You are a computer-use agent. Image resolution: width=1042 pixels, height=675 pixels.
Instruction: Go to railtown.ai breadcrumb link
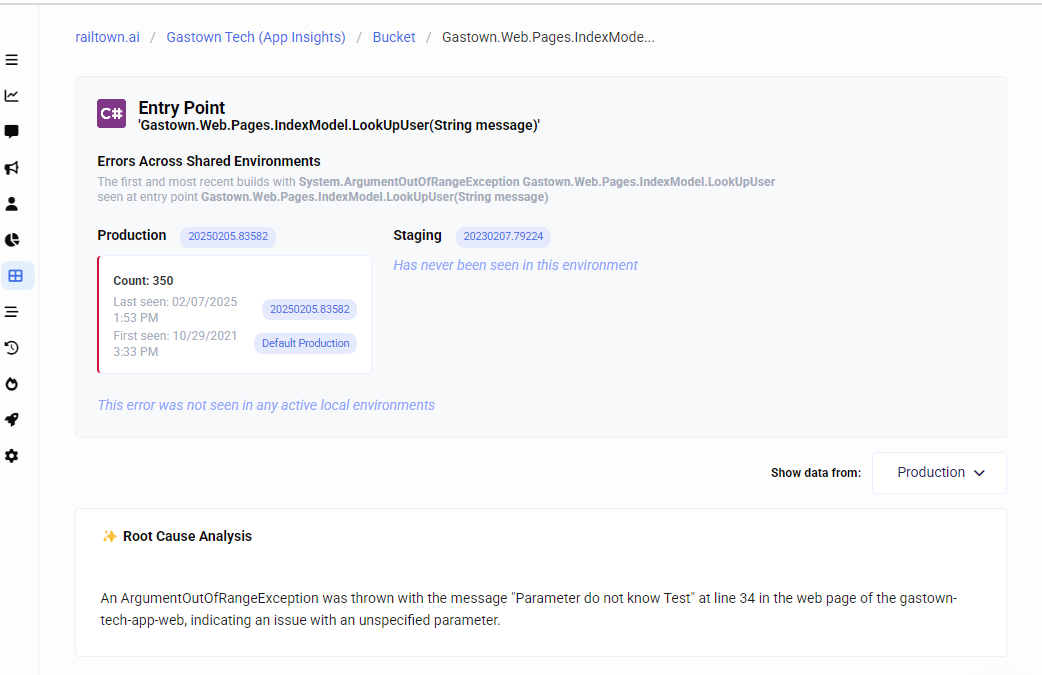coord(107,37)
